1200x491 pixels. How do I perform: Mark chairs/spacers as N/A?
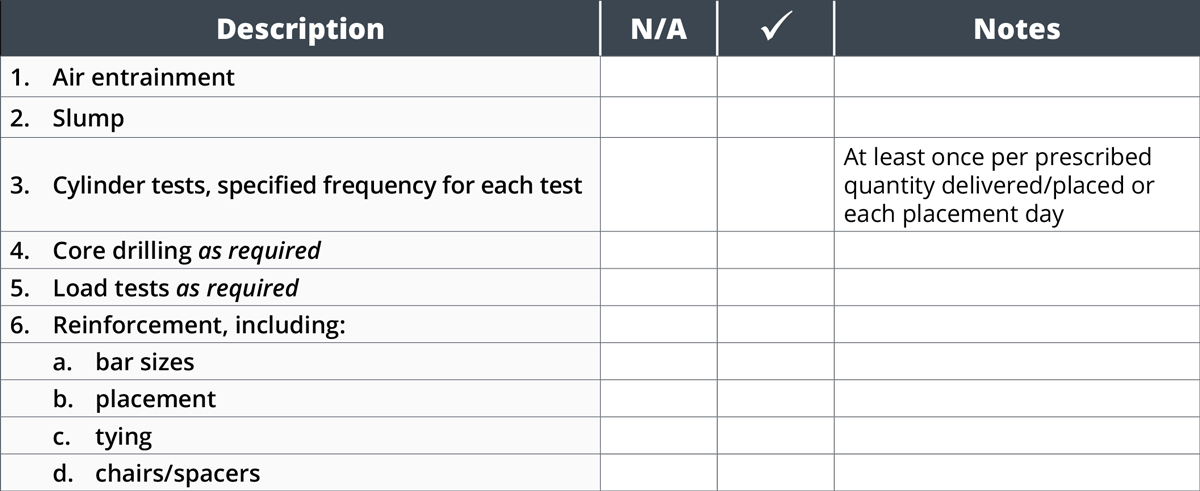tap(659, 472)
